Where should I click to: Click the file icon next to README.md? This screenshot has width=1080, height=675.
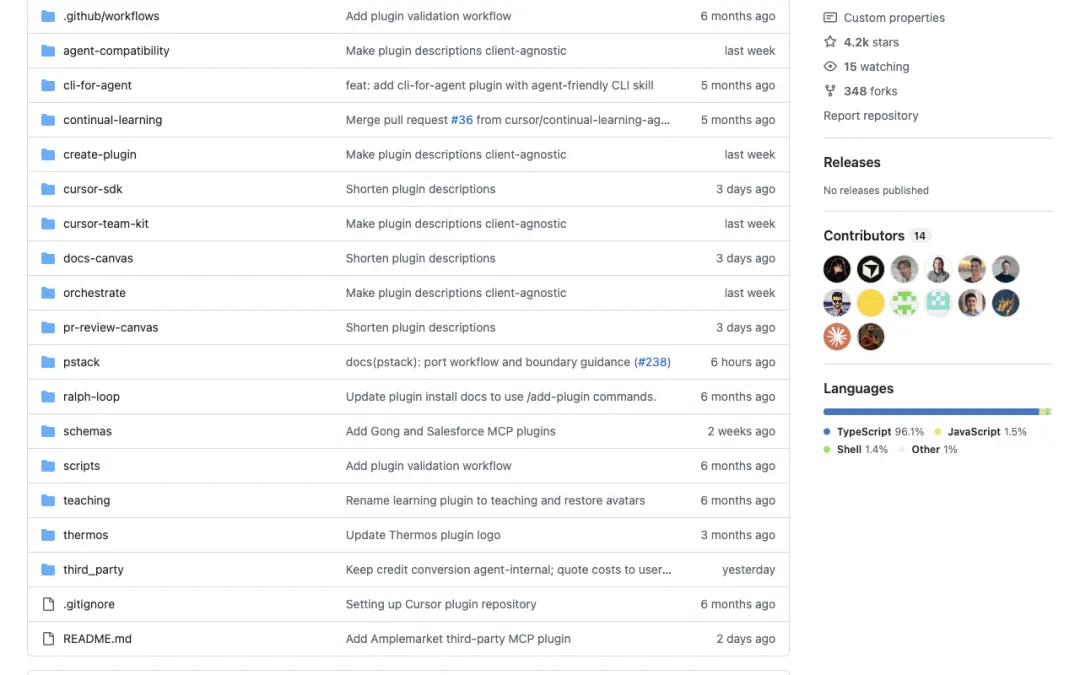tap(48, 639)
